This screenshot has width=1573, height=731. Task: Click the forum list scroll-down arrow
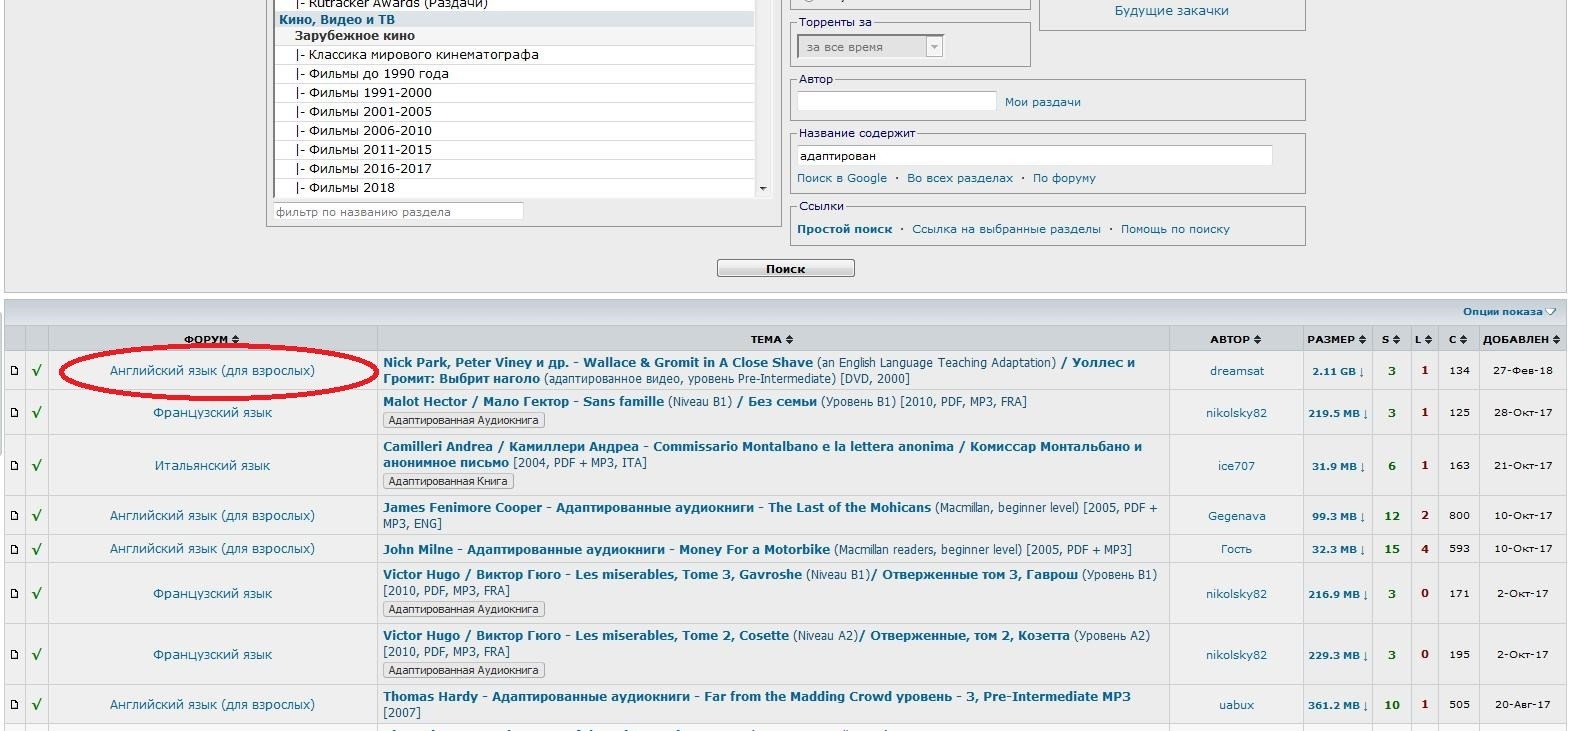tap(763, 188)
